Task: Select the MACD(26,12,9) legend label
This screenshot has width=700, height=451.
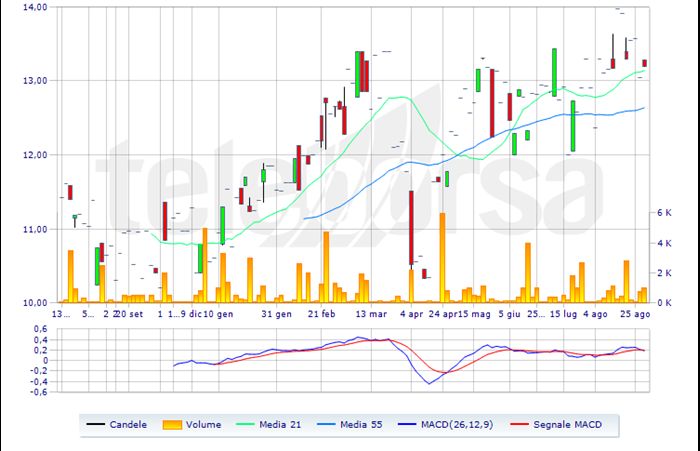Action: pyautogui.click(x=457, y=425)
